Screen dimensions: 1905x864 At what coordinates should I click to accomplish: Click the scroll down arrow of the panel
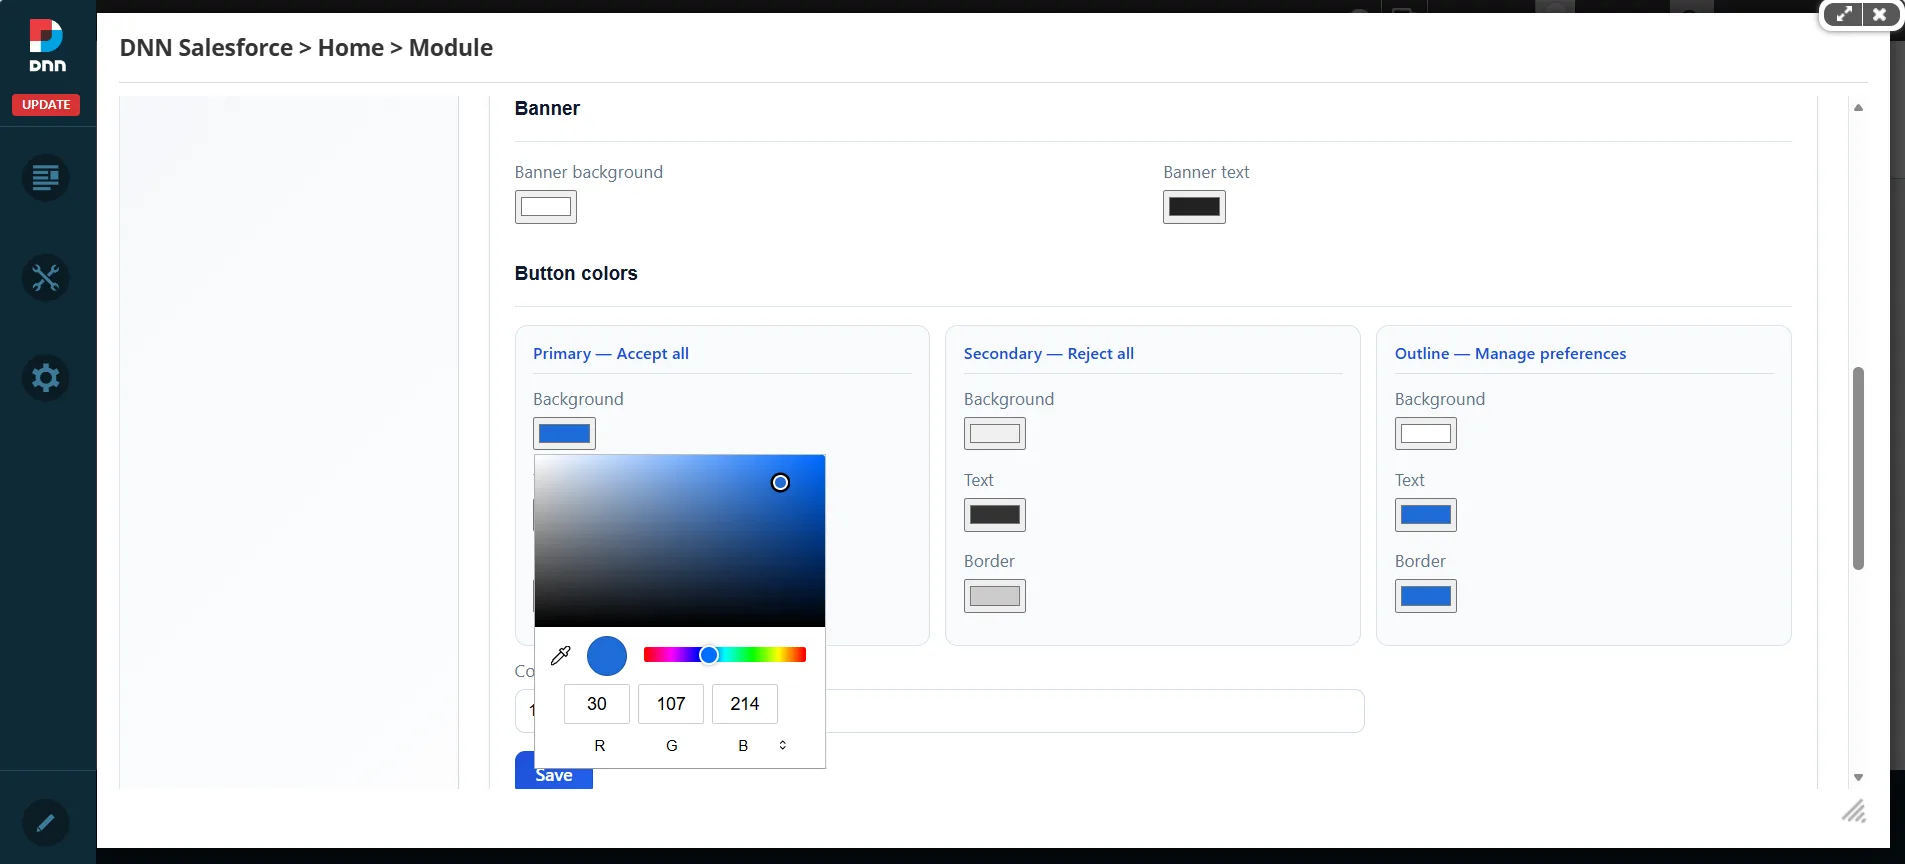[1858, 777]
